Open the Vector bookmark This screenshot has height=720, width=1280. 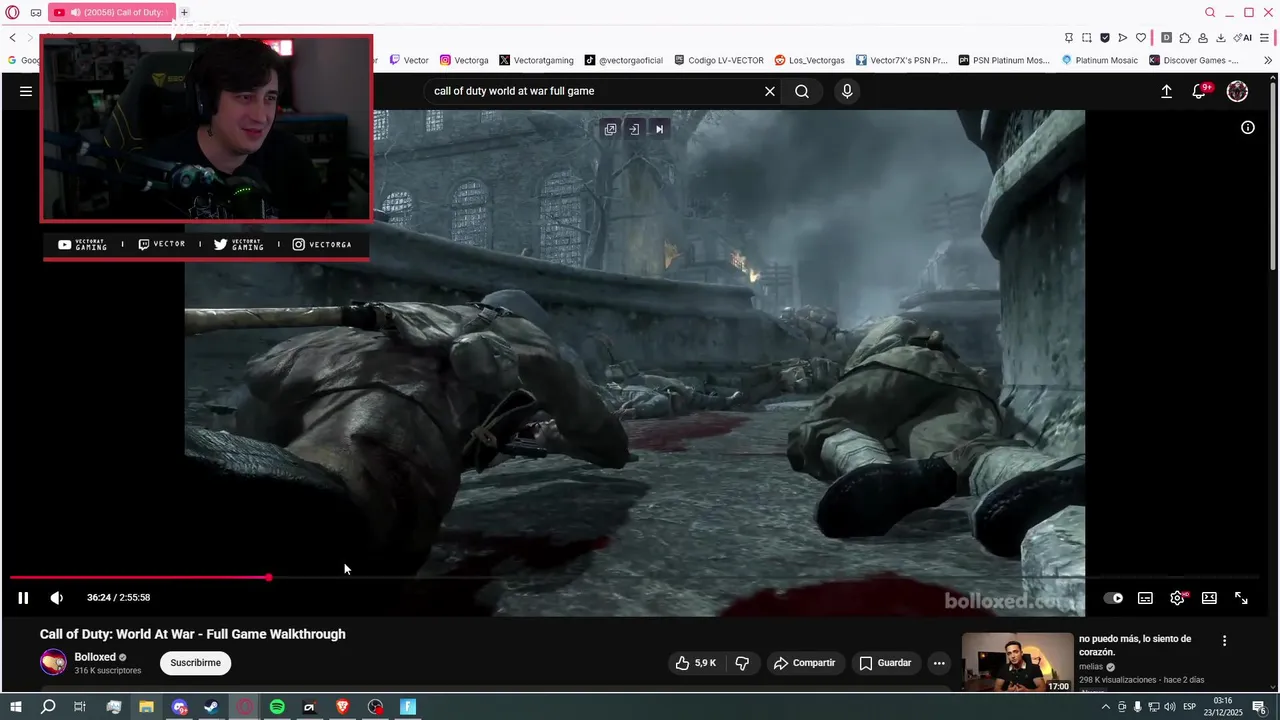[409, 60]
